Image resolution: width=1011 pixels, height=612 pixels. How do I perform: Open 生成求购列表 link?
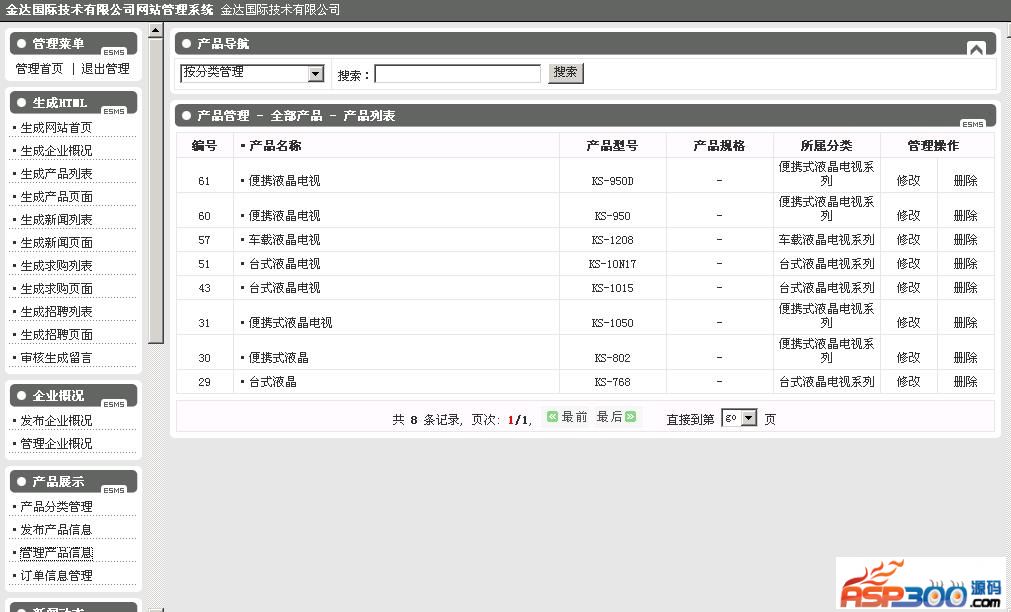(56, 266)
